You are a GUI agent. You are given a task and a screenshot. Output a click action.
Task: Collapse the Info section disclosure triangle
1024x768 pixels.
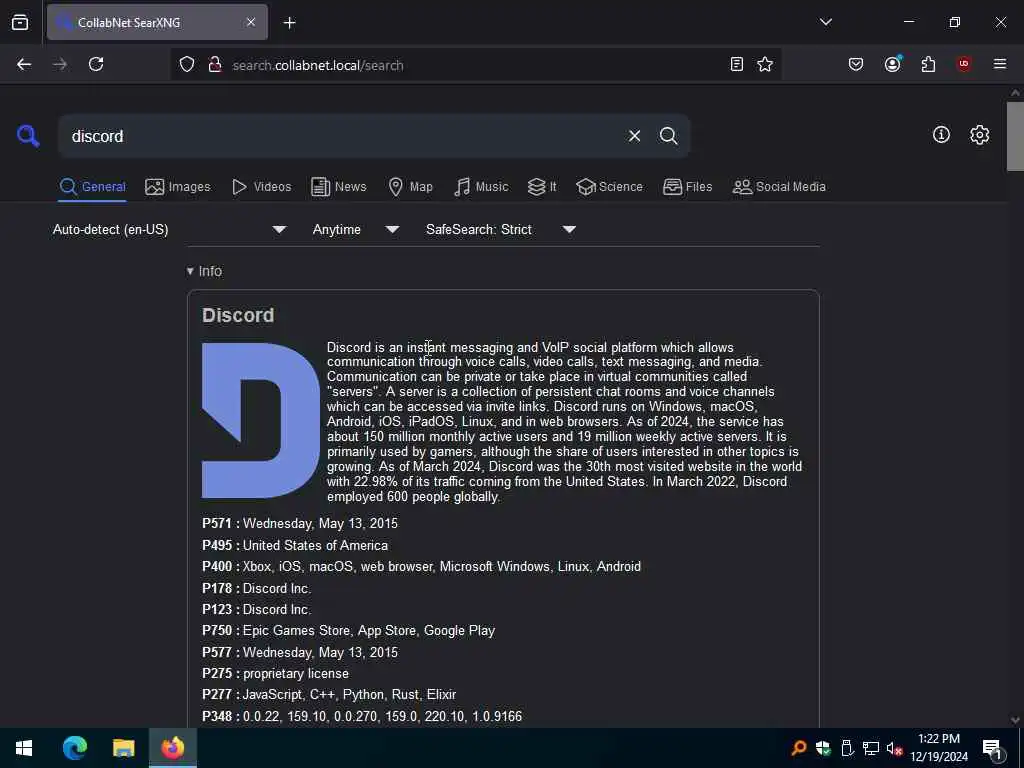(190, 271)
